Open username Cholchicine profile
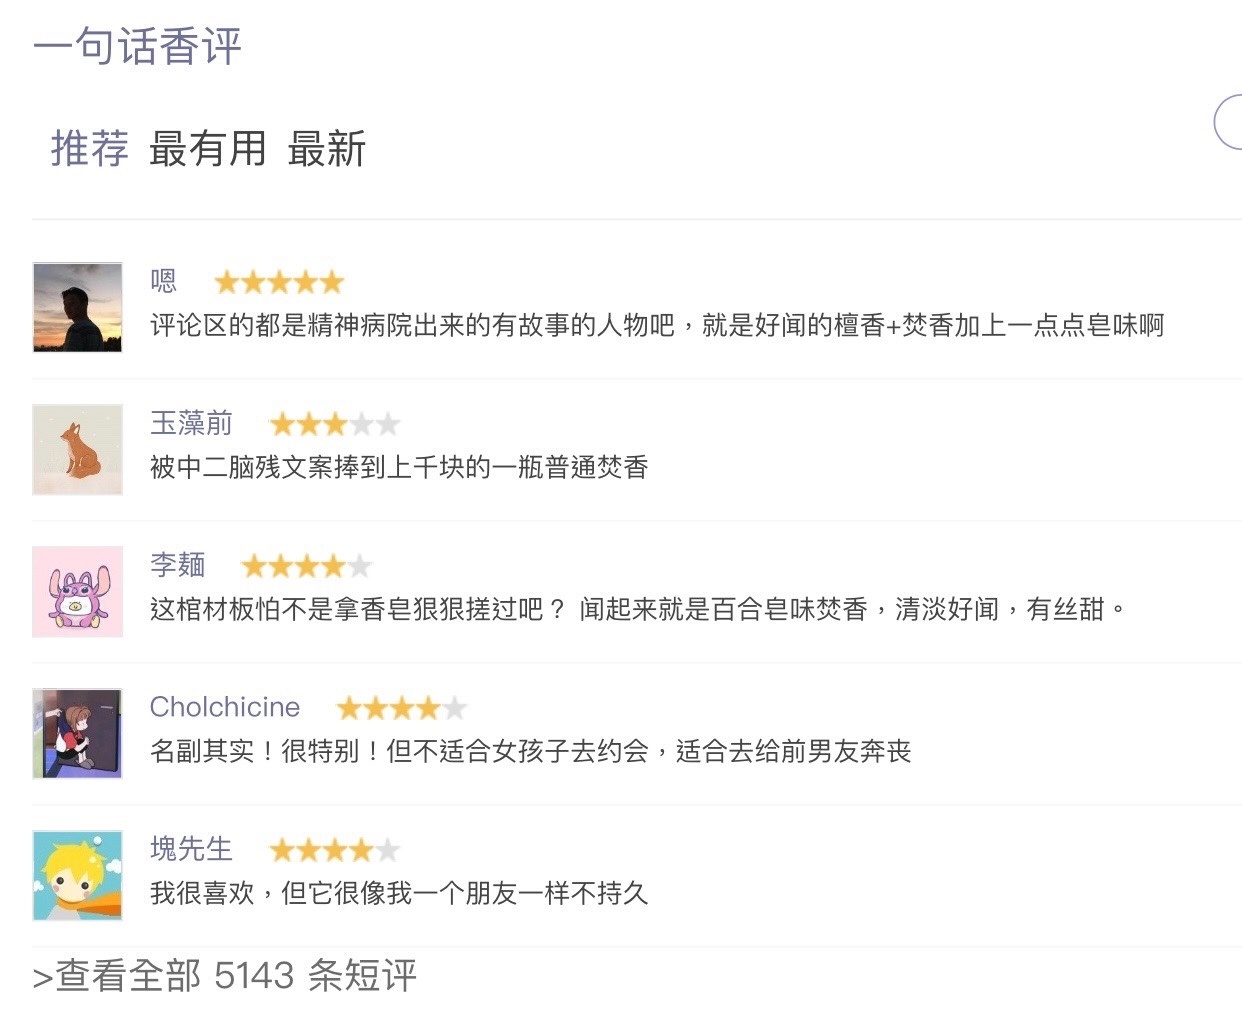Screen dimensions: 1242x1027 click(x=225, y=707)
